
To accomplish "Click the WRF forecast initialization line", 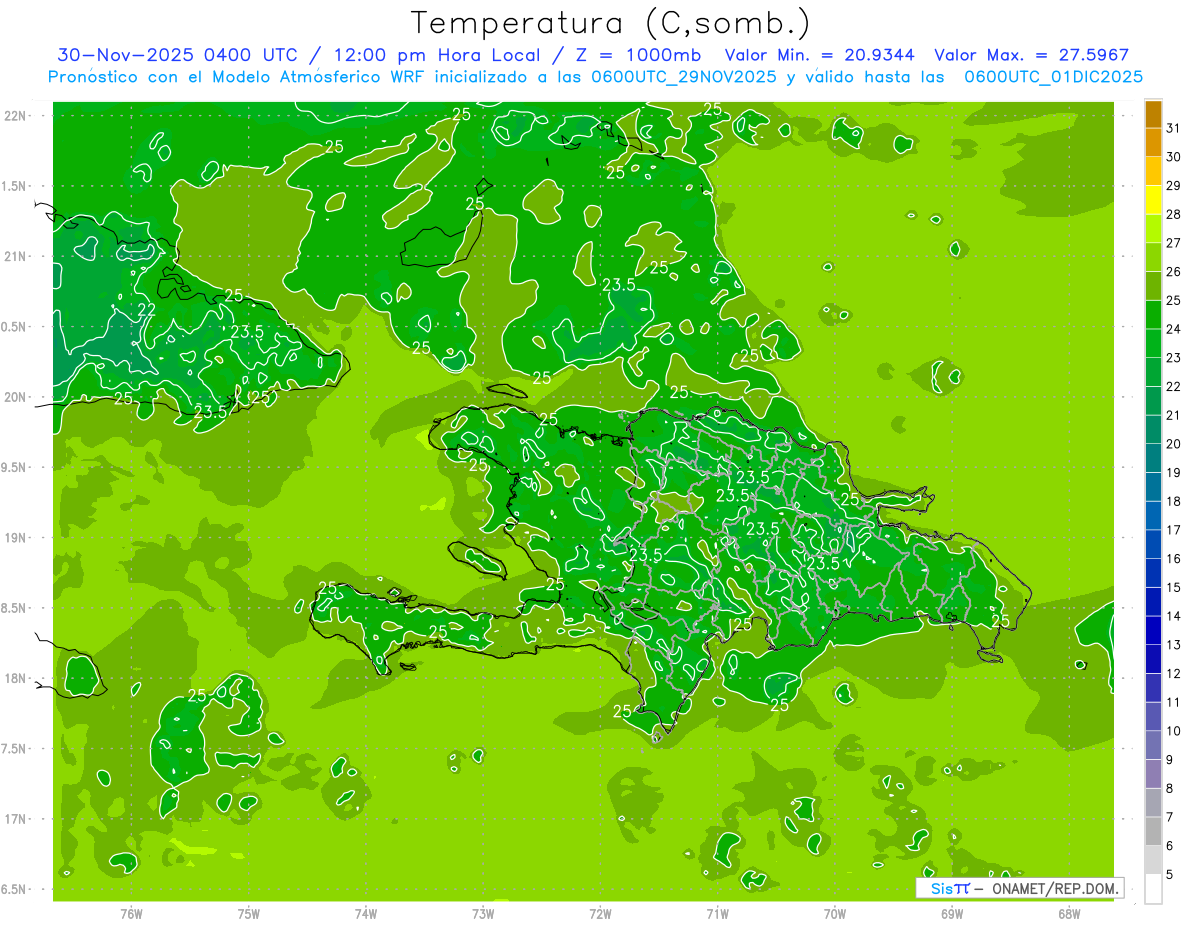I will pos(595,77).
